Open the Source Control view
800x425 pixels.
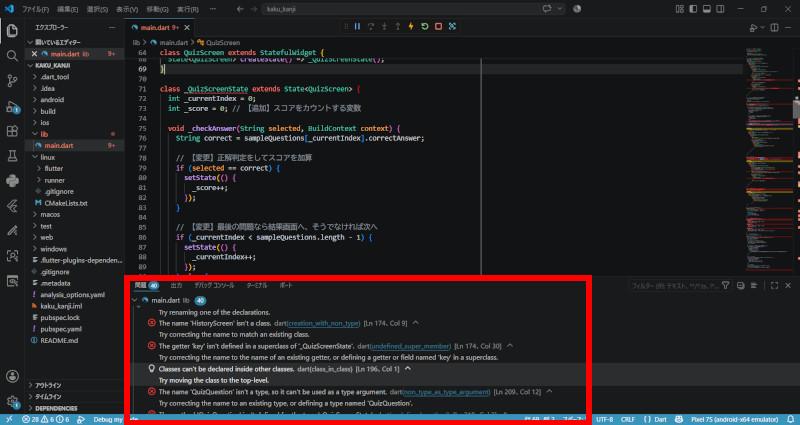(12, 81)
